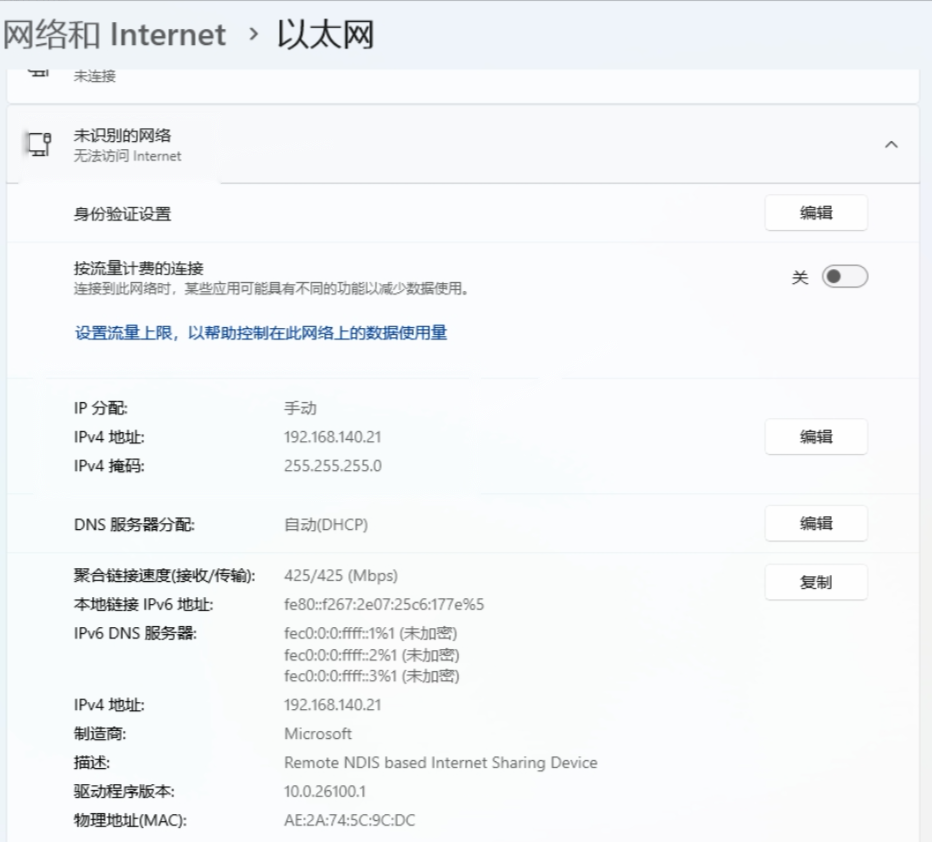Viewport: 932px width, 842px height.
Task: Select driver version 10.0.26100.1
Action: (x=325, y=791)
